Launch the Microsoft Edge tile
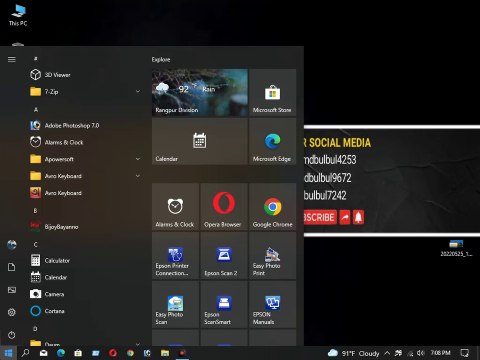Viewport: 480px width, 360px height. tap(272, 141)
